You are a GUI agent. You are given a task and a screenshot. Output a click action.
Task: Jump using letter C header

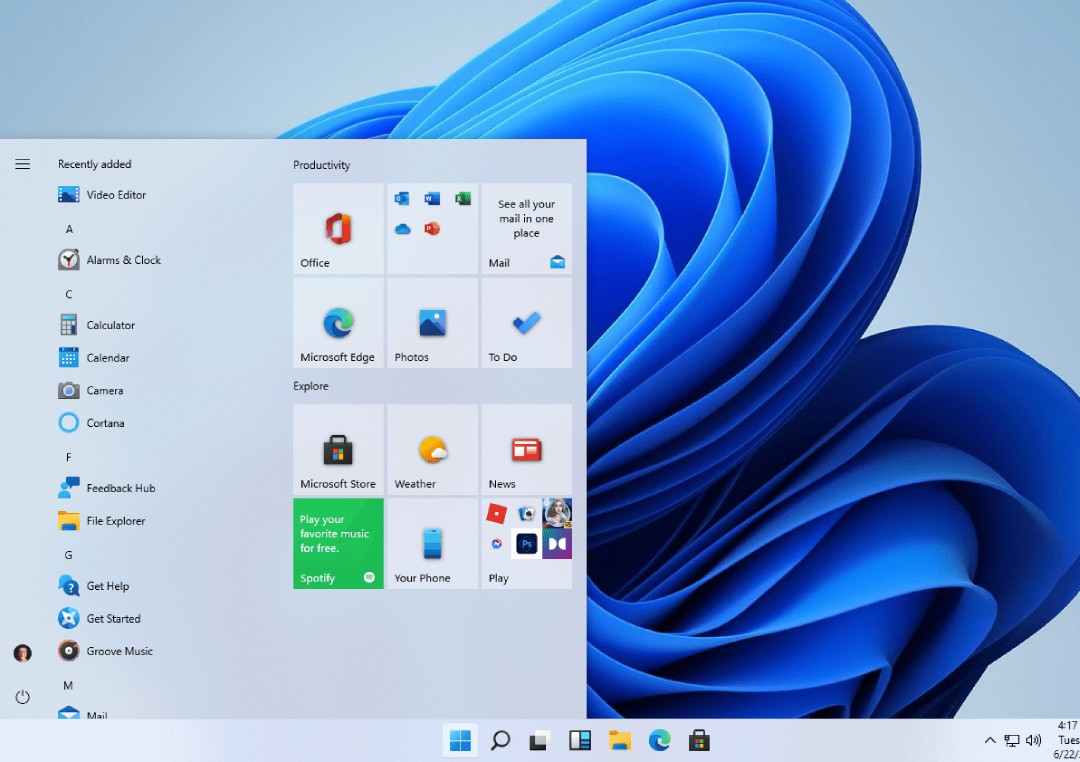click(69, 294)
